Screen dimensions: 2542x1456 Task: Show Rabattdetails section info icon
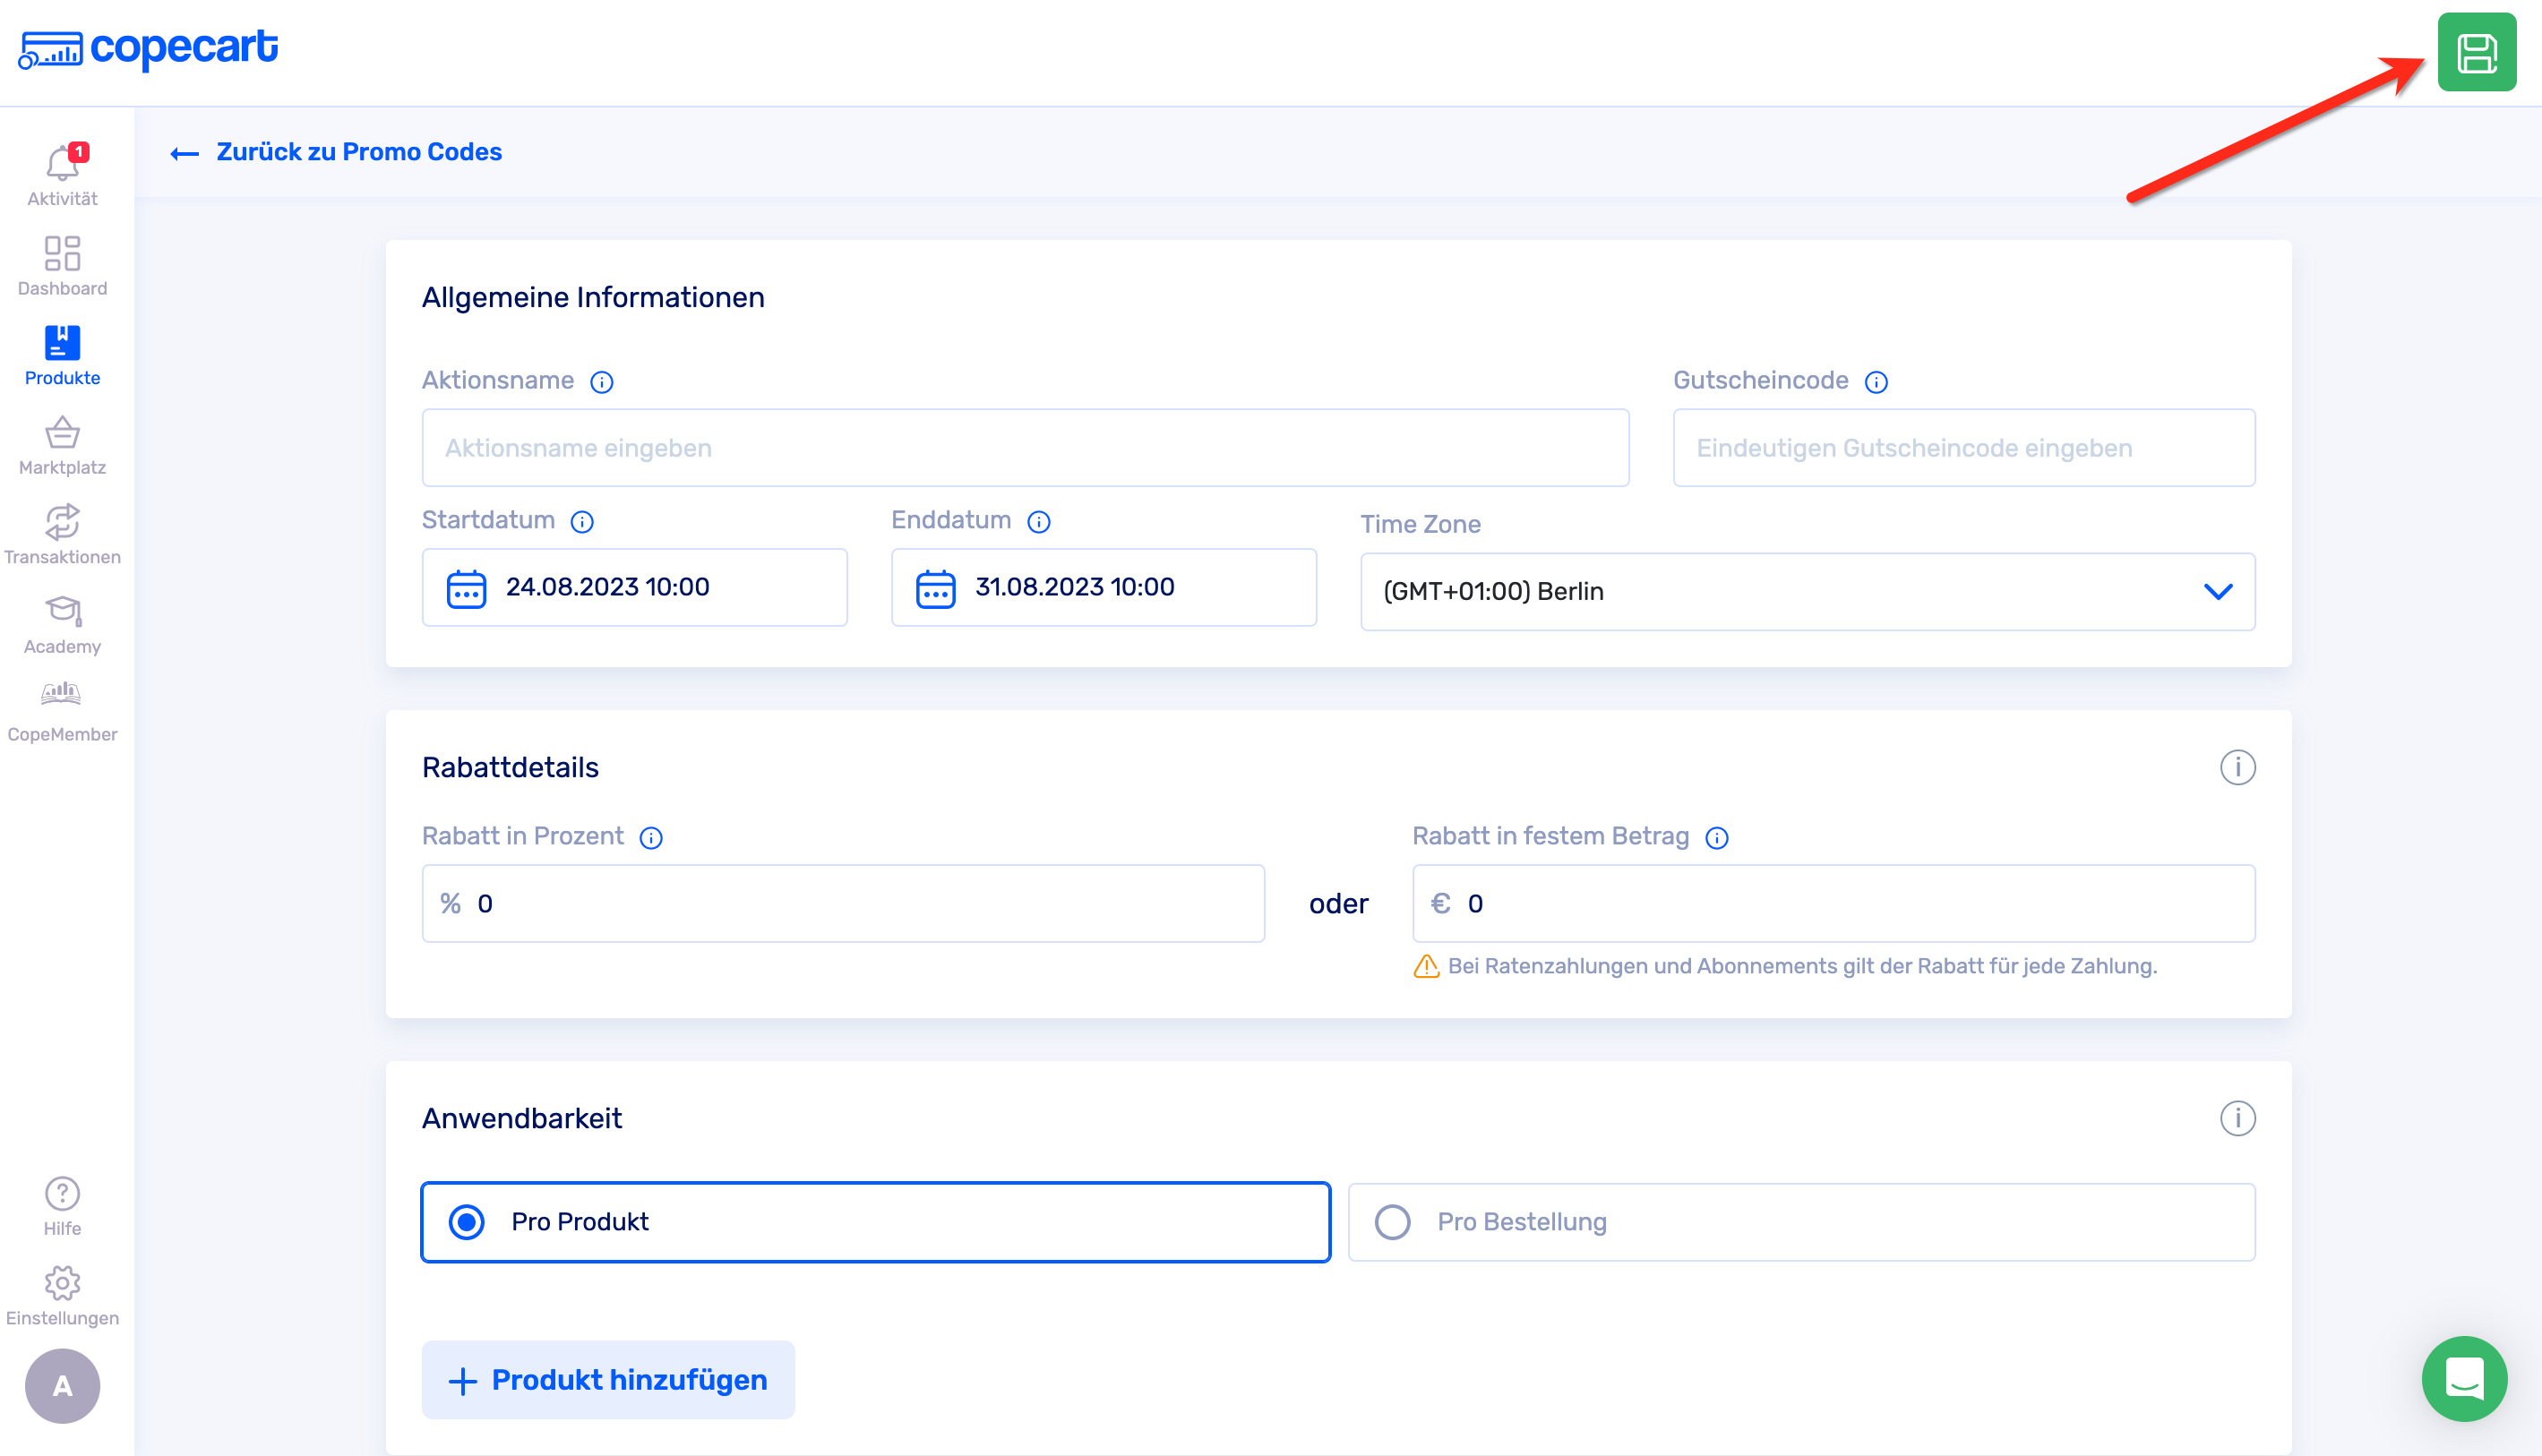(2237, 768)
